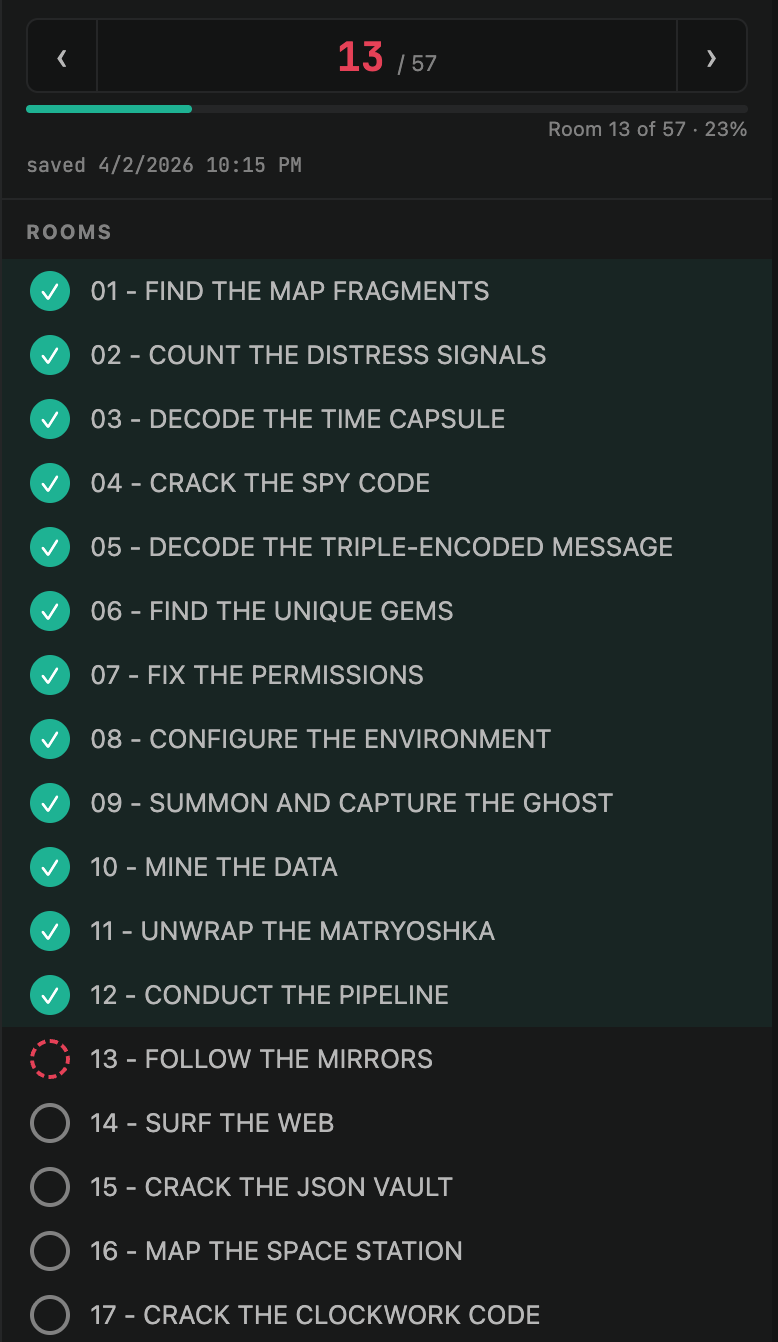
Task: Select the checkmark icon for COUNT THE DISTRESS SIGNALS
Action: pyautogui.click(x=50, y=355)
